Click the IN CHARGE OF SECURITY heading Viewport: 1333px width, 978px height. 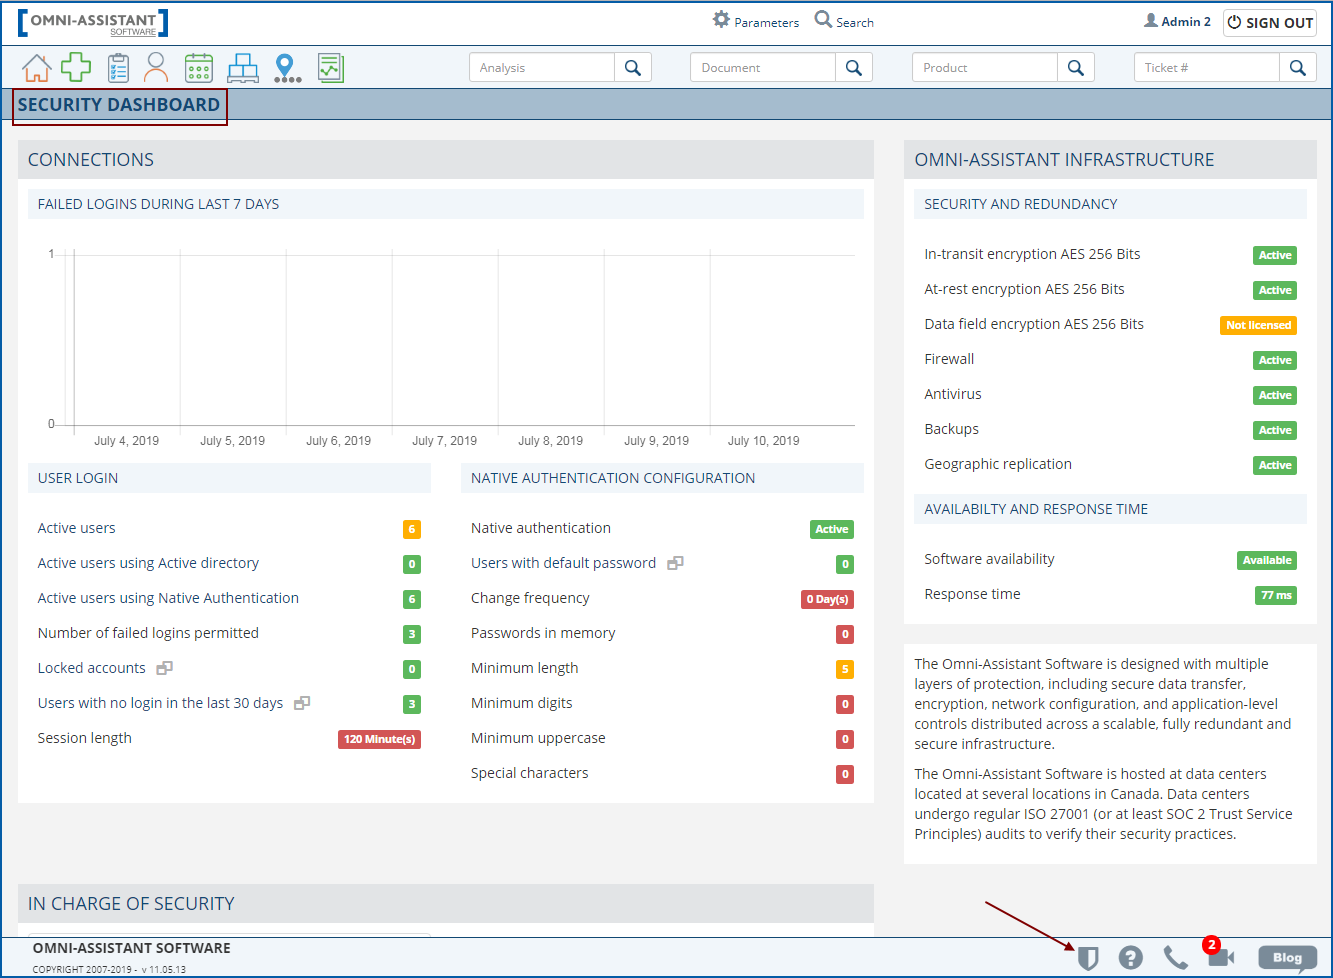click(131, 904)
